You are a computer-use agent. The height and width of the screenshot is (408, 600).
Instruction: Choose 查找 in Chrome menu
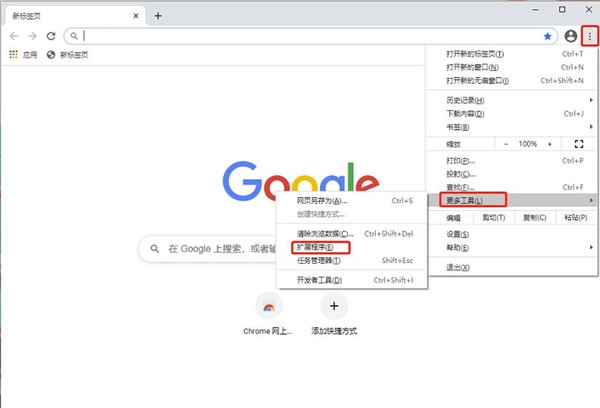tap(512, 187)
